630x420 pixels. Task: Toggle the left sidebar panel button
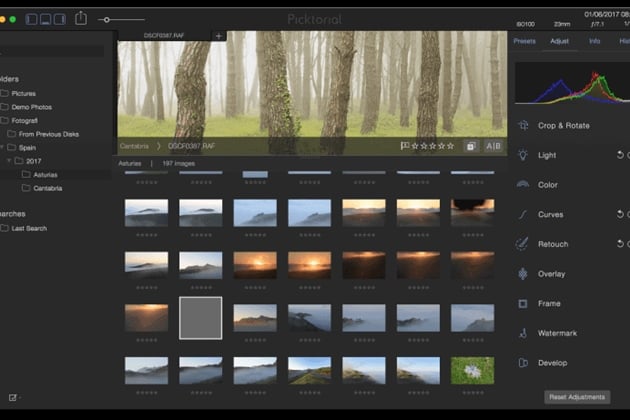32,19
